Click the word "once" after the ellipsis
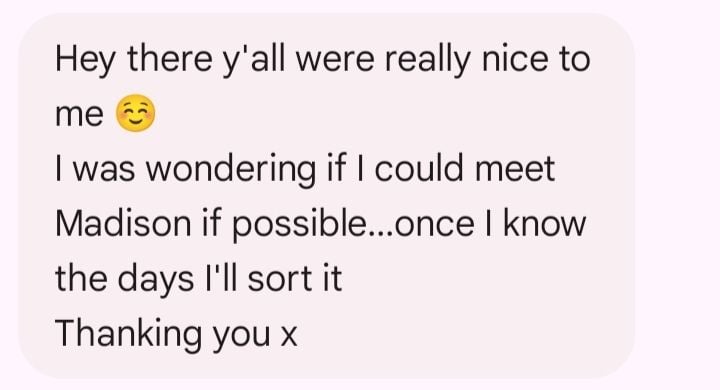This screenshot has width=720, height=390. coord(434,225)
